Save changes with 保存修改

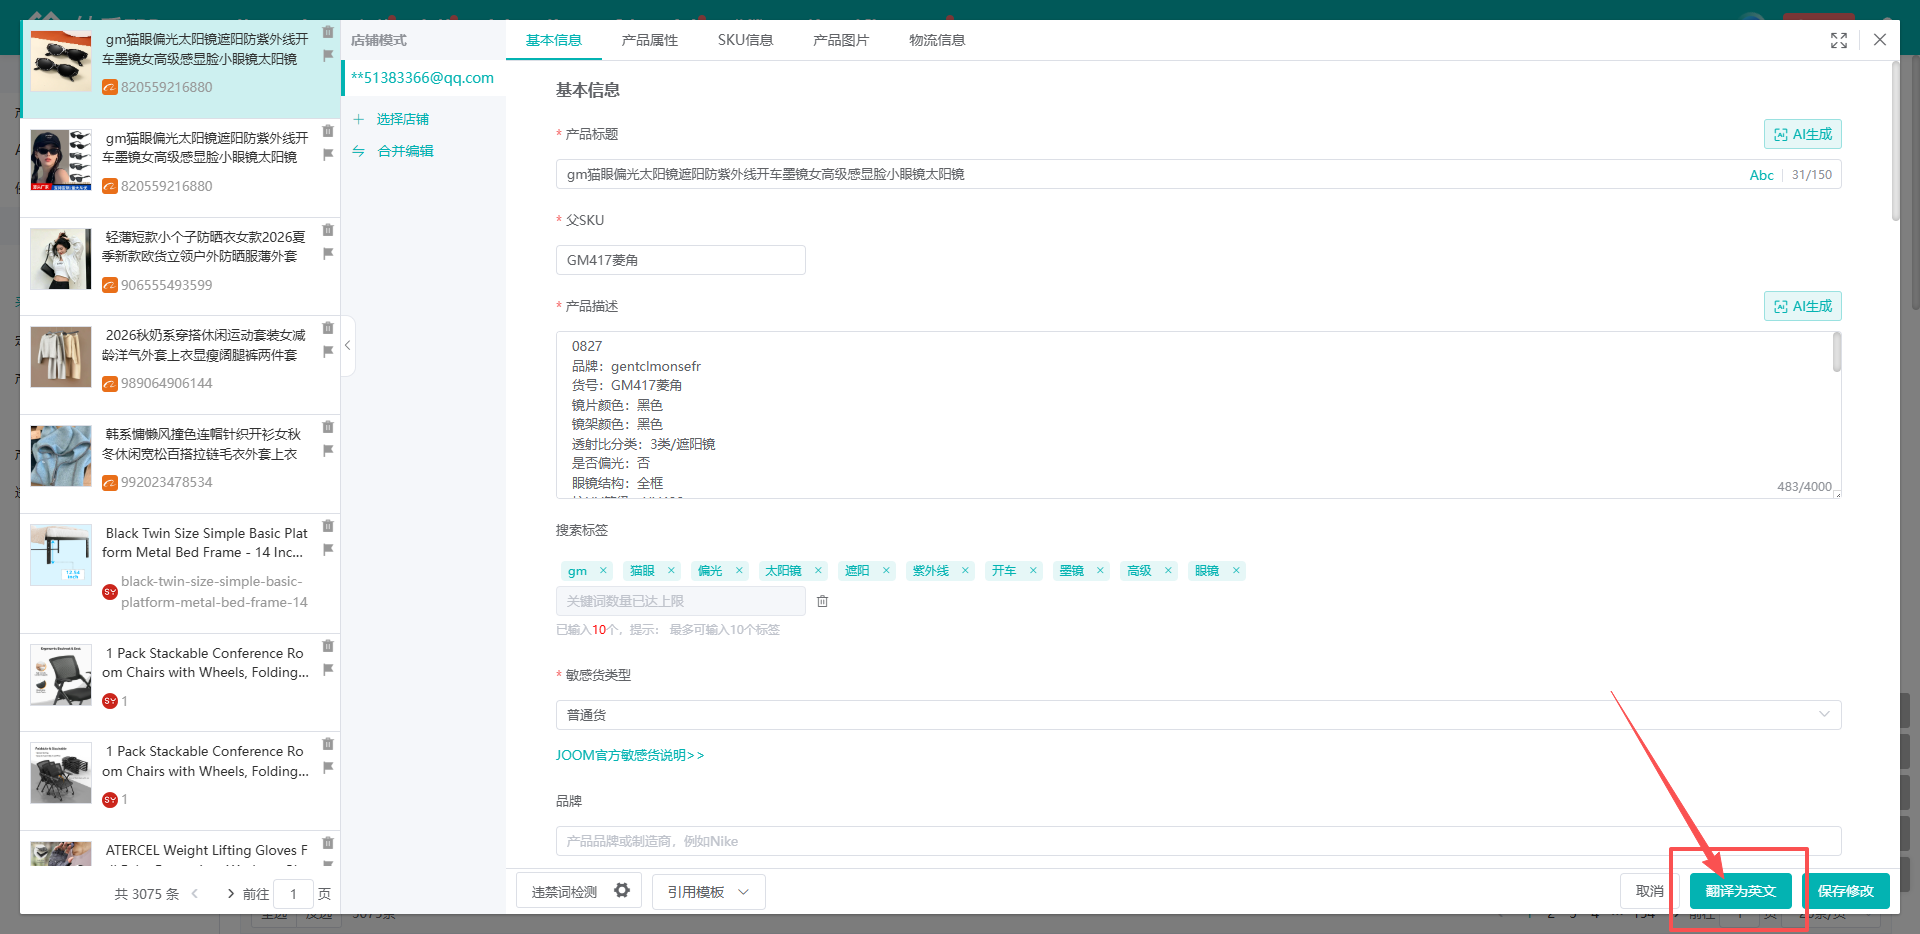coord(1845,891)
